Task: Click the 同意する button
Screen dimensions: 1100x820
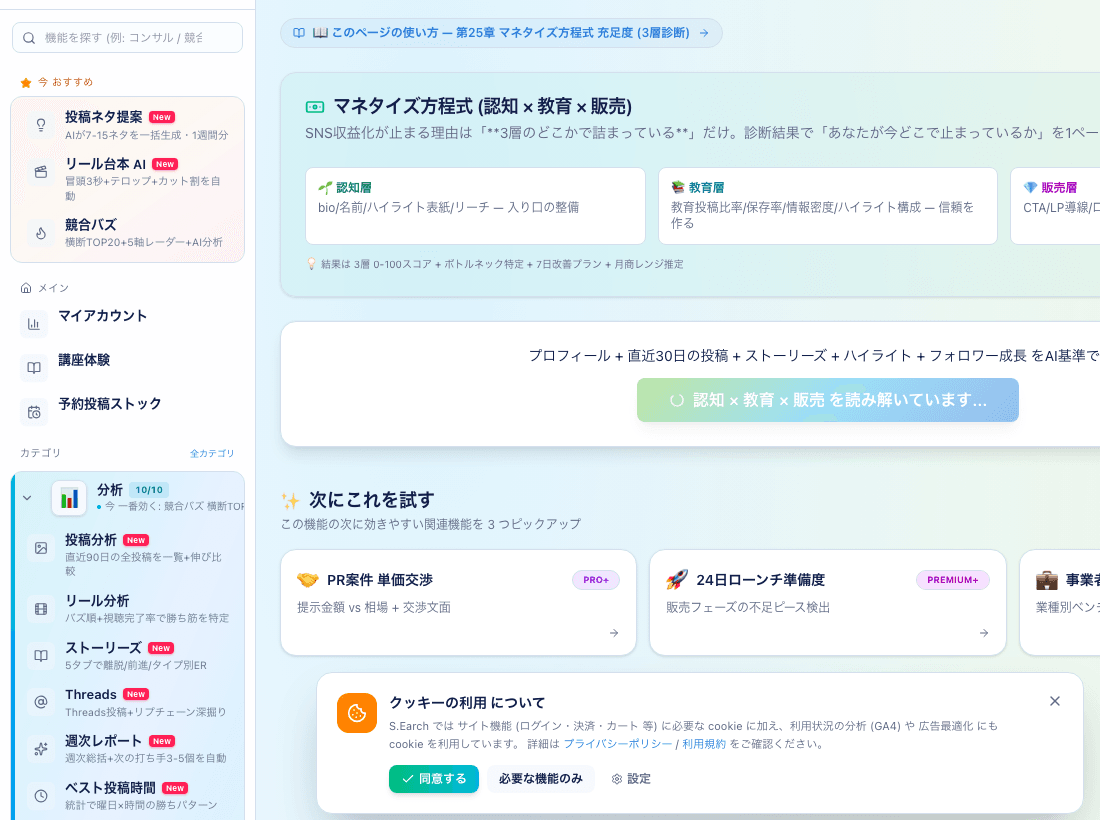Action: [x=434, y=779]
